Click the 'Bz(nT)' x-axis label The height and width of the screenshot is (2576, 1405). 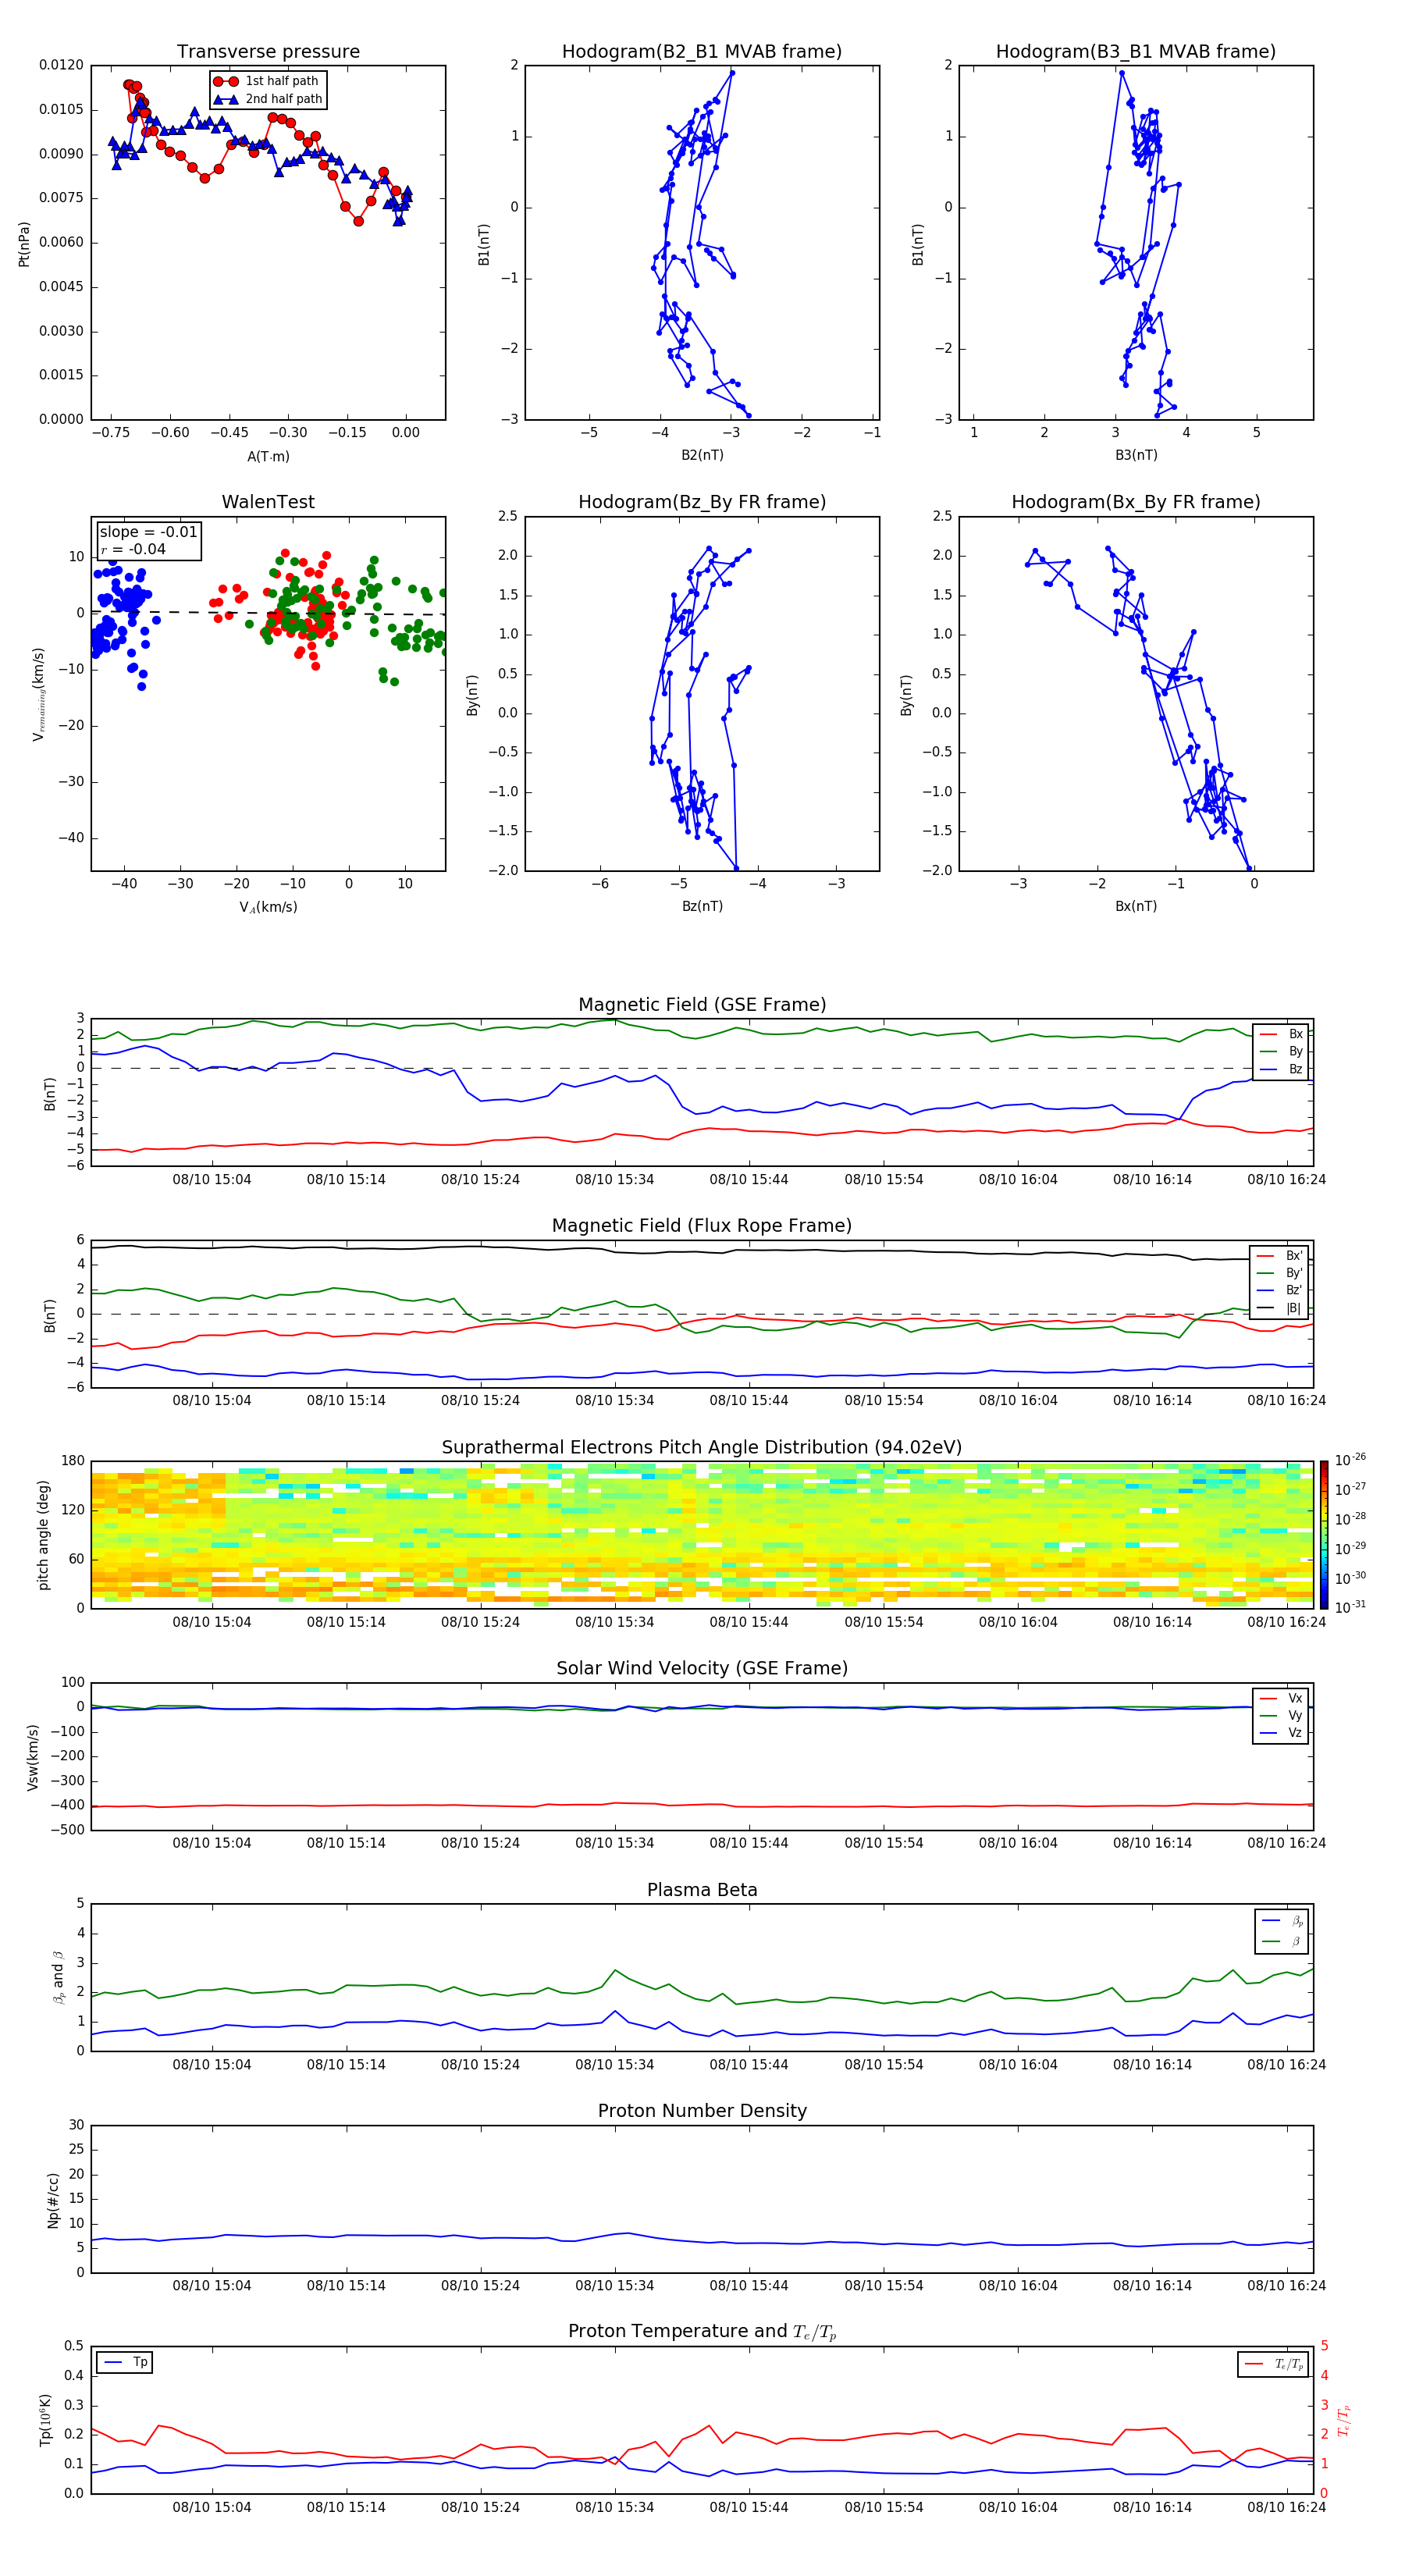coord(702,906)
